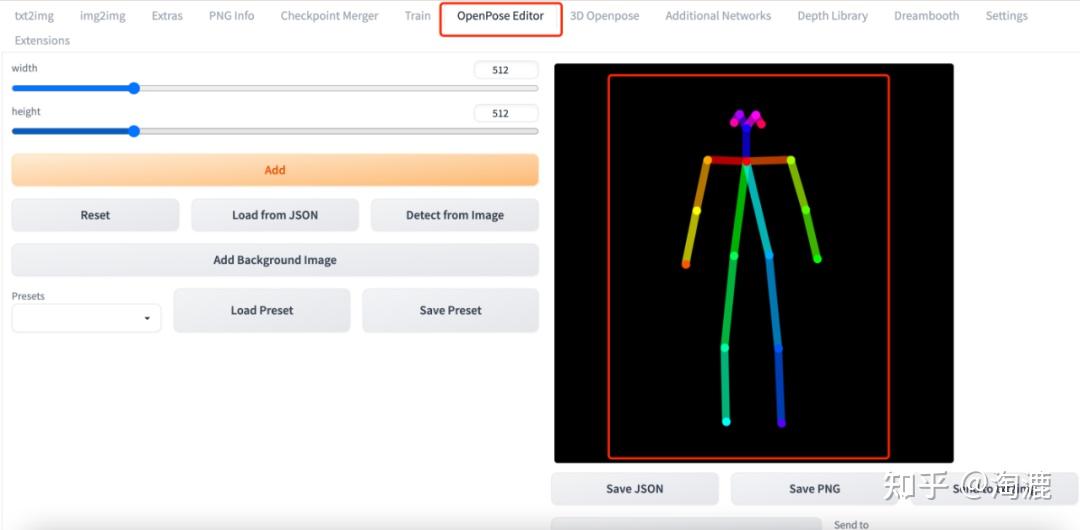Viewport: 1080px width, 530px height.
Task: Click Detect from Image button
Action: click(x=455, y=215)
